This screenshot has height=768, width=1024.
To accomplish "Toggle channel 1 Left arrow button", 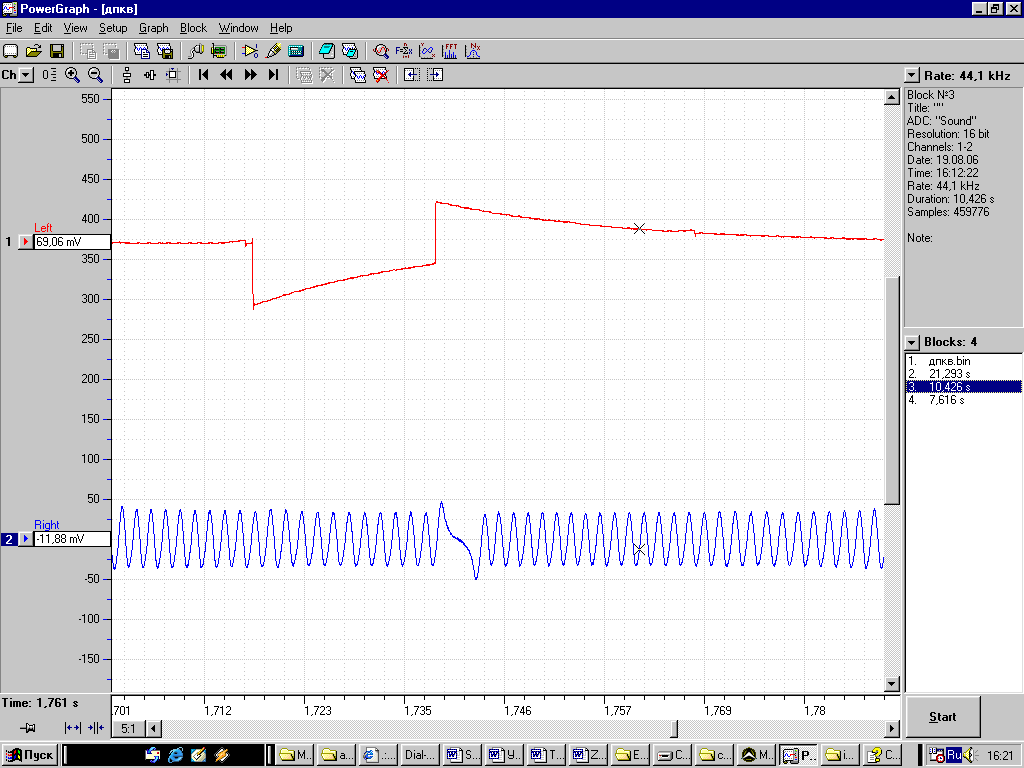I will pyautogui.click(x=25, y=242).
